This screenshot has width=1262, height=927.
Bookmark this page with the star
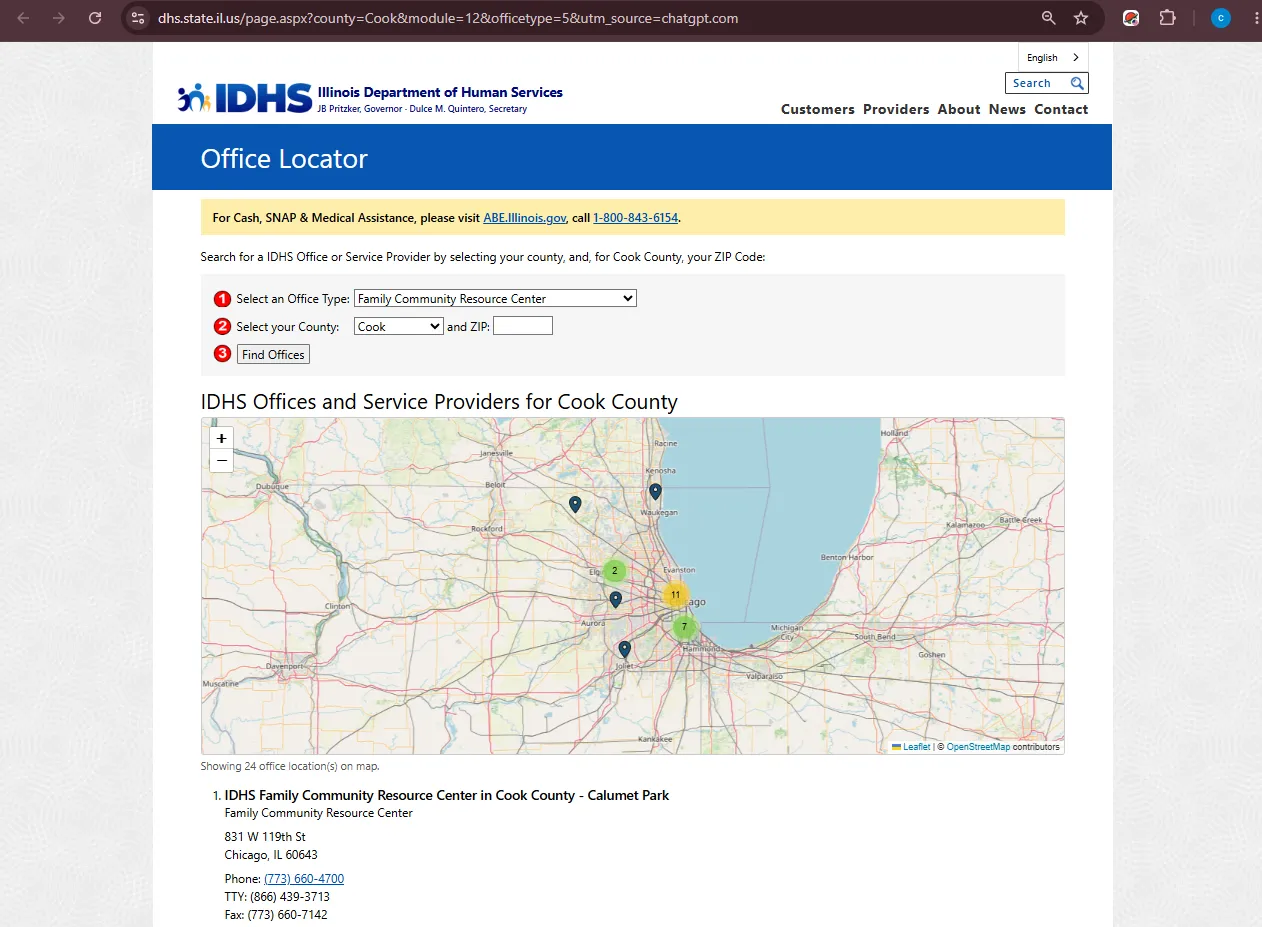[1081, 18]
